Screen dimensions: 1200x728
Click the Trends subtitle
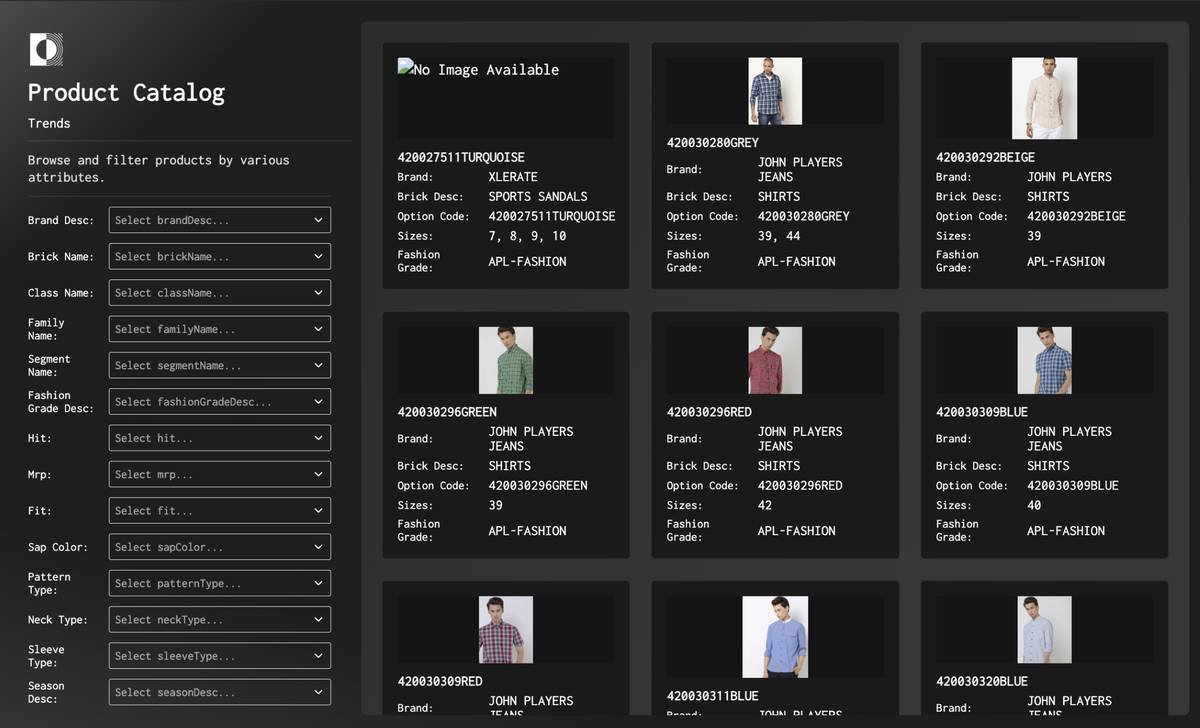[49, 123]
